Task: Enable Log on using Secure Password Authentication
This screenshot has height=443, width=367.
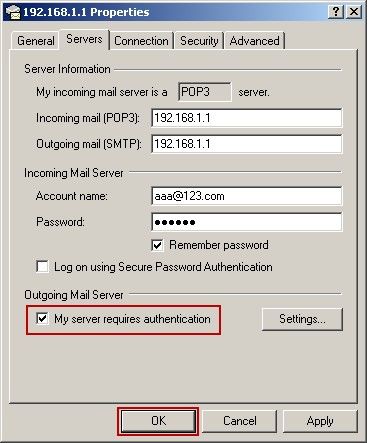Action: click(42, 267)
